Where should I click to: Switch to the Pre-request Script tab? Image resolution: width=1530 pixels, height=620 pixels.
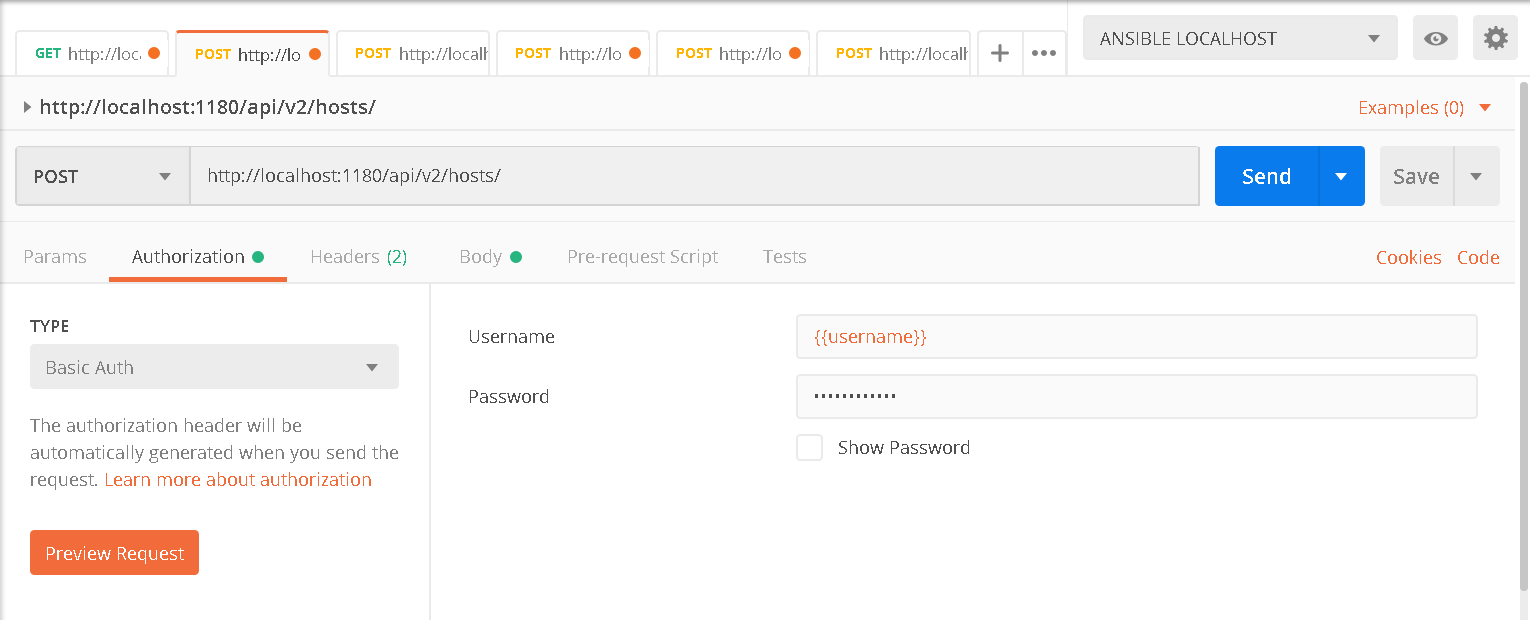coord(643,256)
